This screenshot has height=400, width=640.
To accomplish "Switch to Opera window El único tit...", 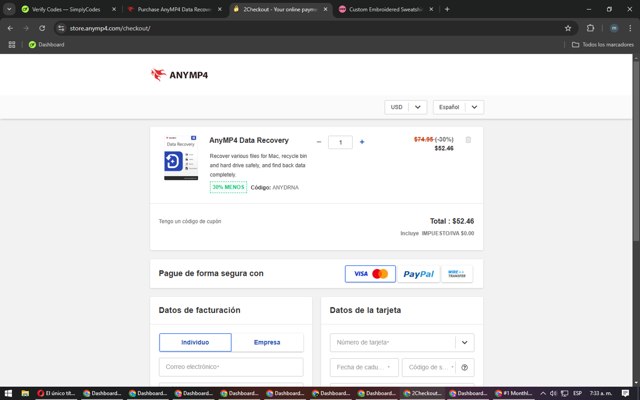I will coord(56,393).
